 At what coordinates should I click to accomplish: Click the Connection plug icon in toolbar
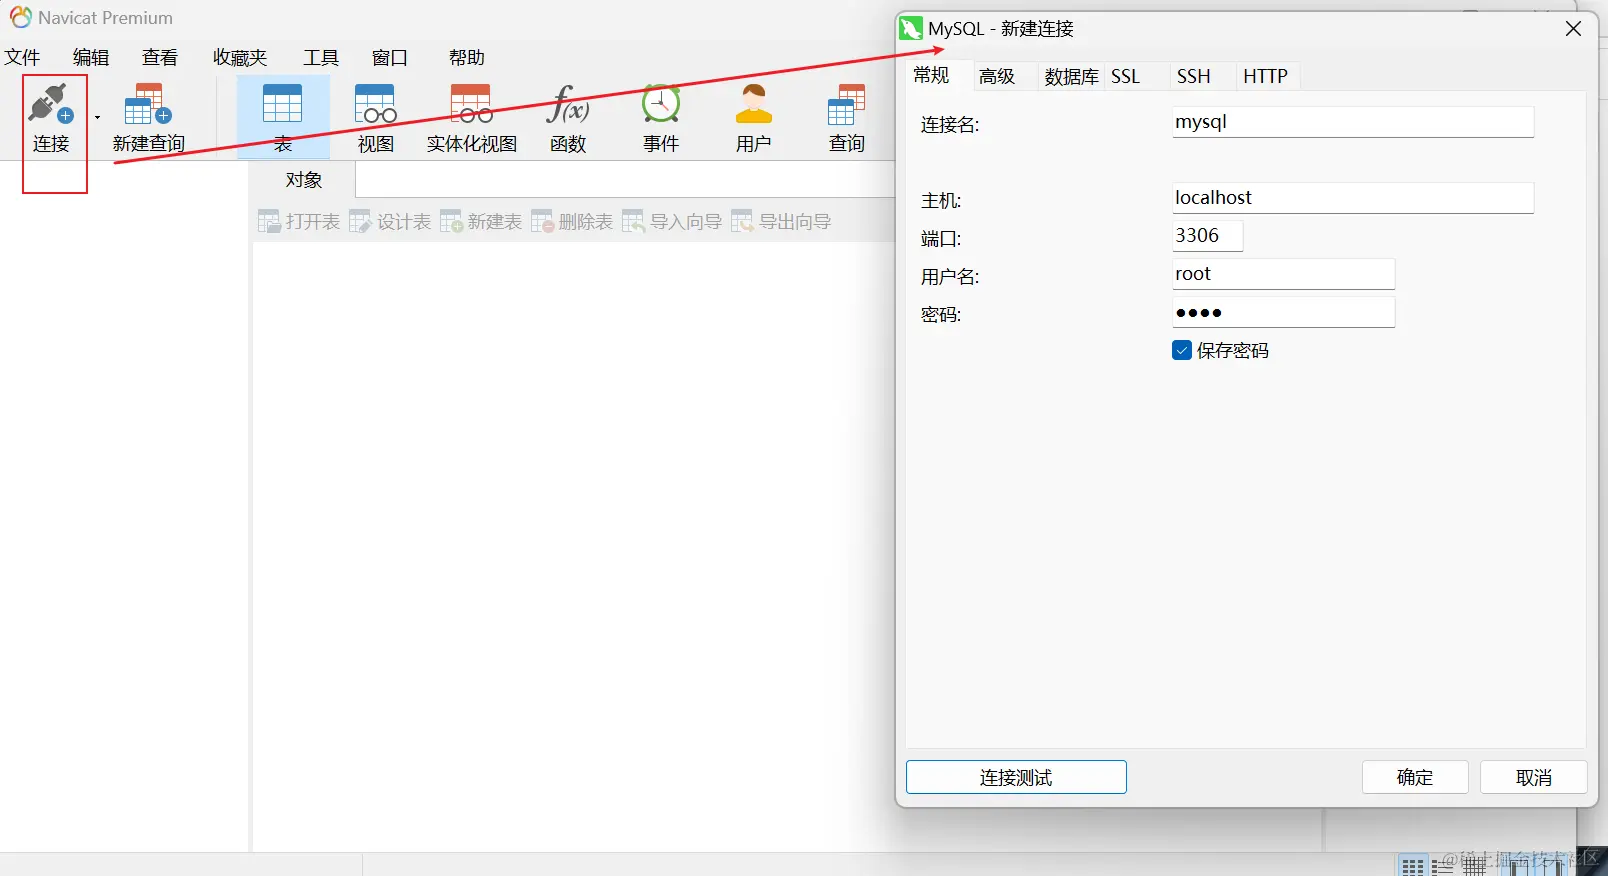tap(51, 104)
